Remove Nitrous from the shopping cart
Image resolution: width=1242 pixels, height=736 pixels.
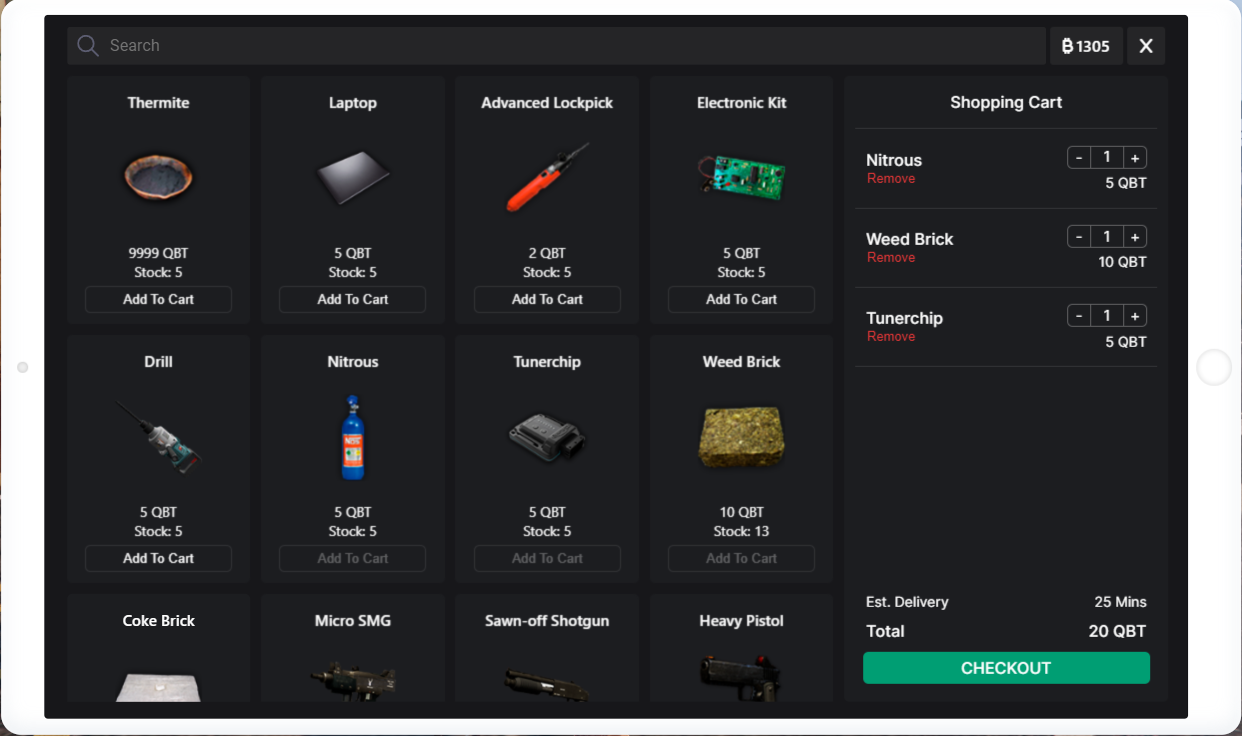891,179
